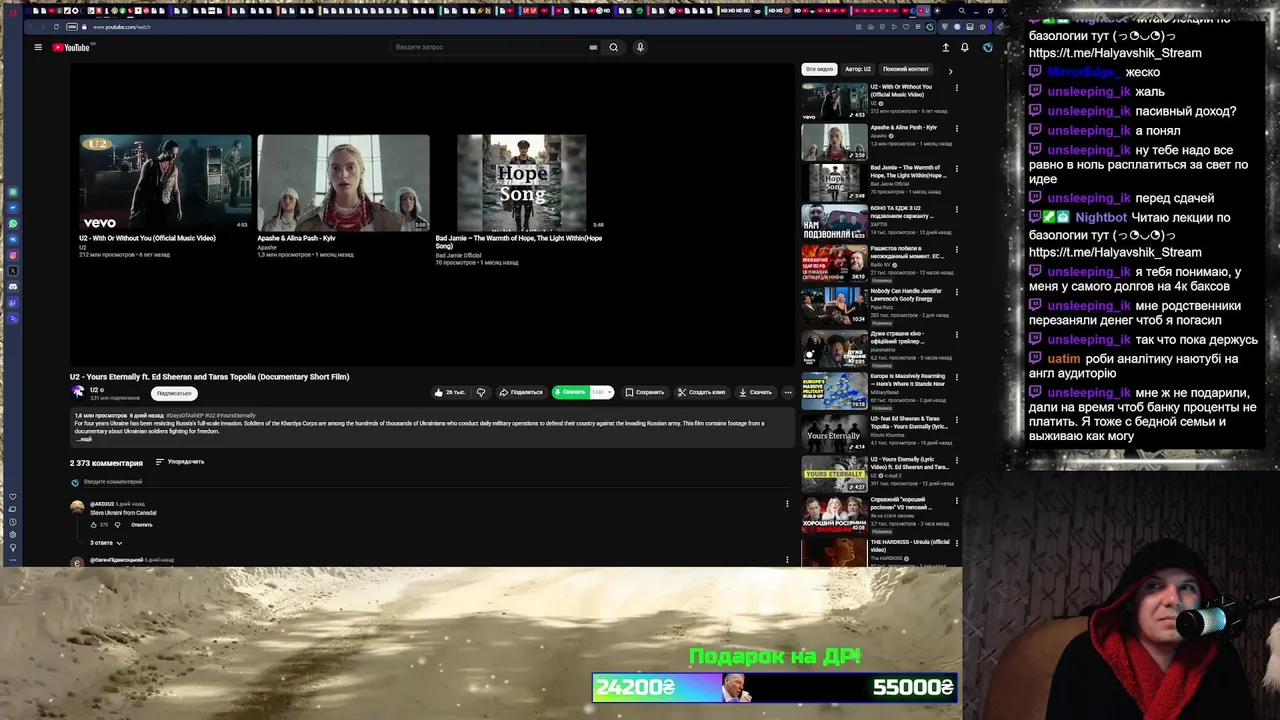Open end-screen "Apashe & Alina Pash - Kyiv" suggestion
The height and width of the screenshot is (720, 1280).
coord(343,183)
